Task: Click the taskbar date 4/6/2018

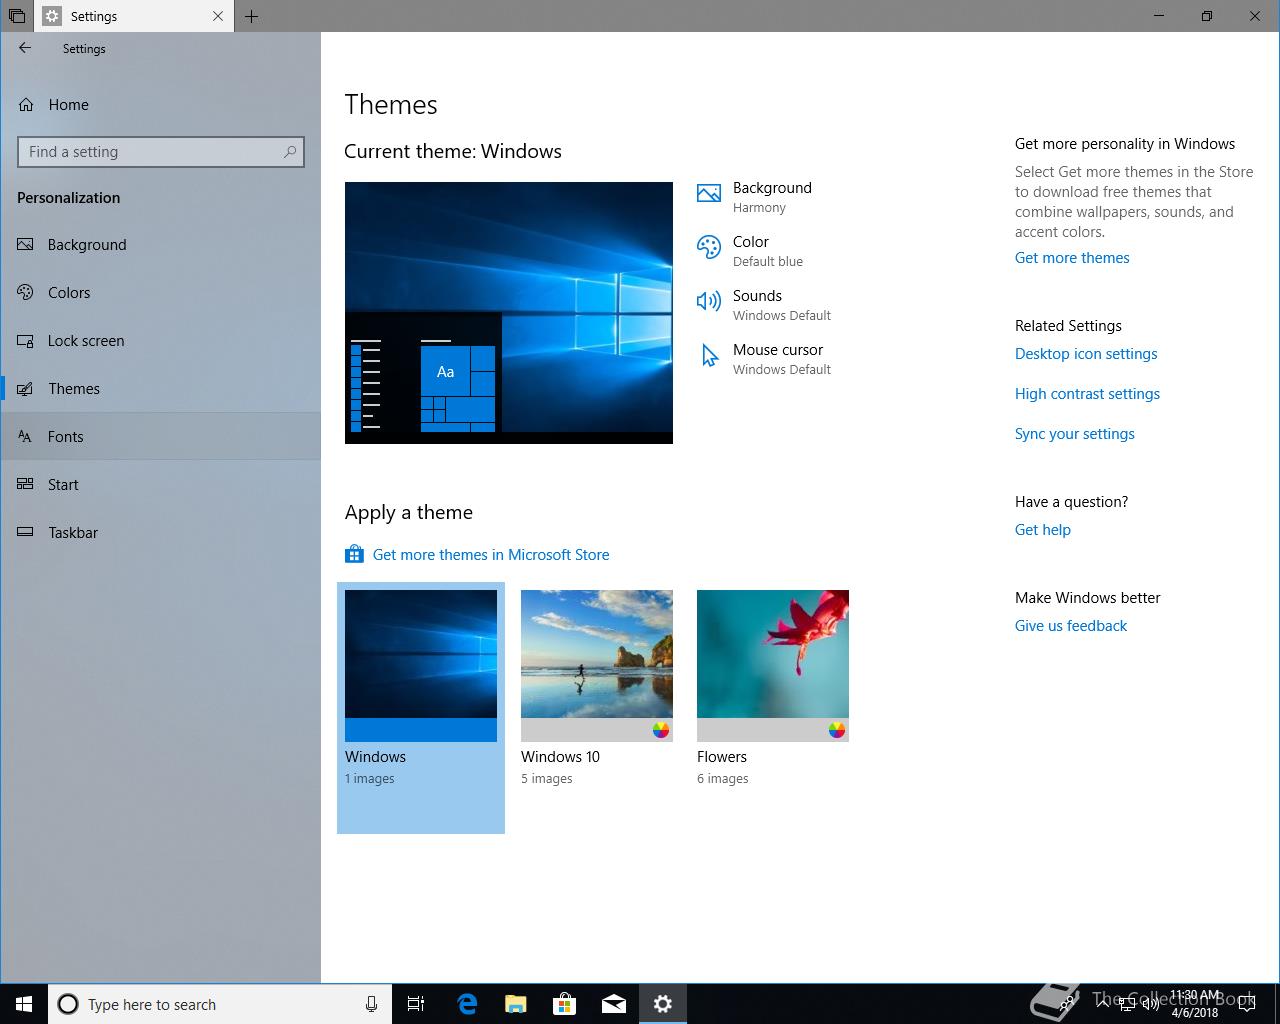Action: [x=1195, y=1012]
